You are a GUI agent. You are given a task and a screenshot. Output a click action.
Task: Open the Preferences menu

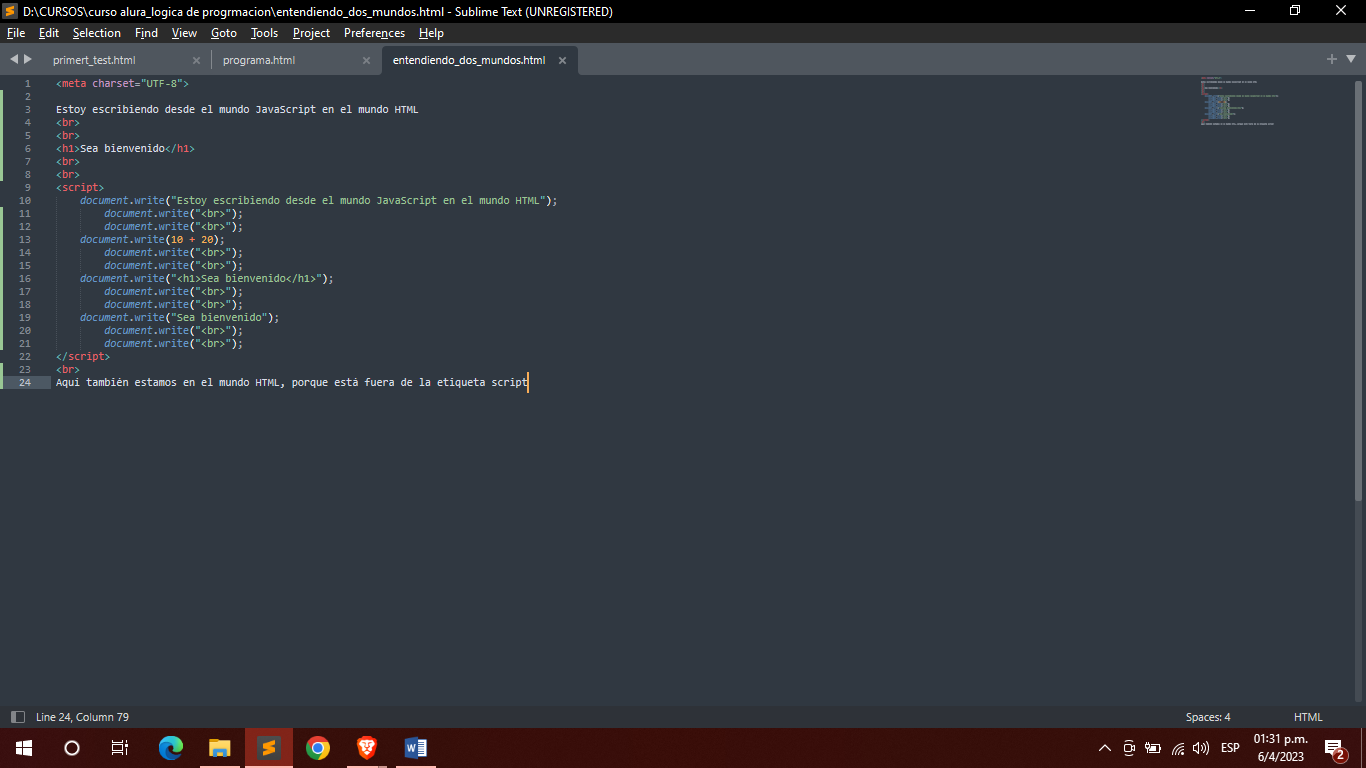click(374, 33)
